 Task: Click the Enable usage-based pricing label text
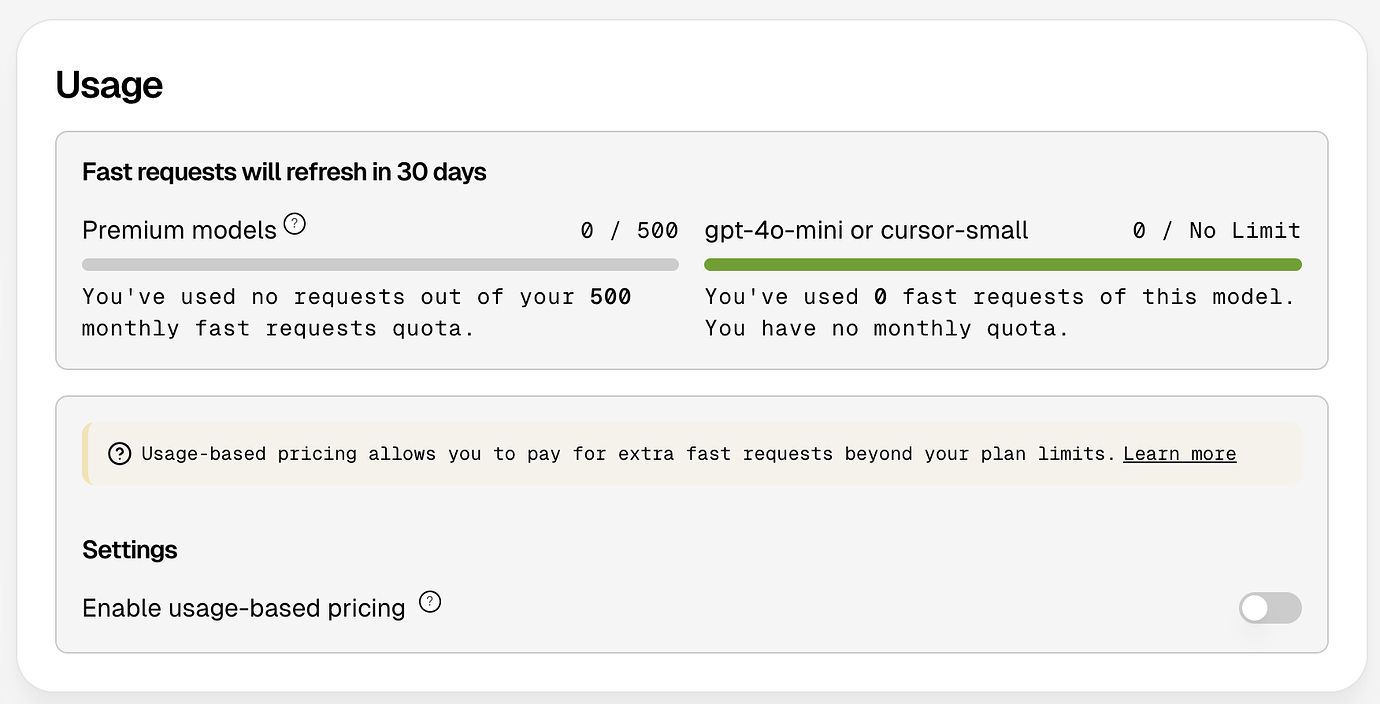243,608
